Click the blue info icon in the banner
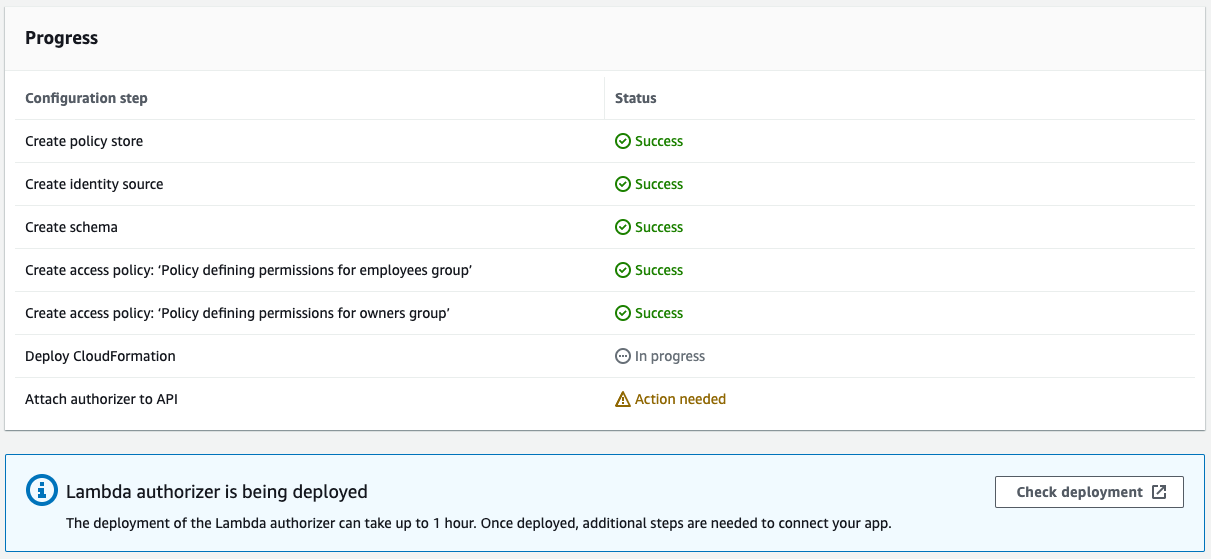The height and width of the screenshot is (559, 1211). (x=41, y=490)
